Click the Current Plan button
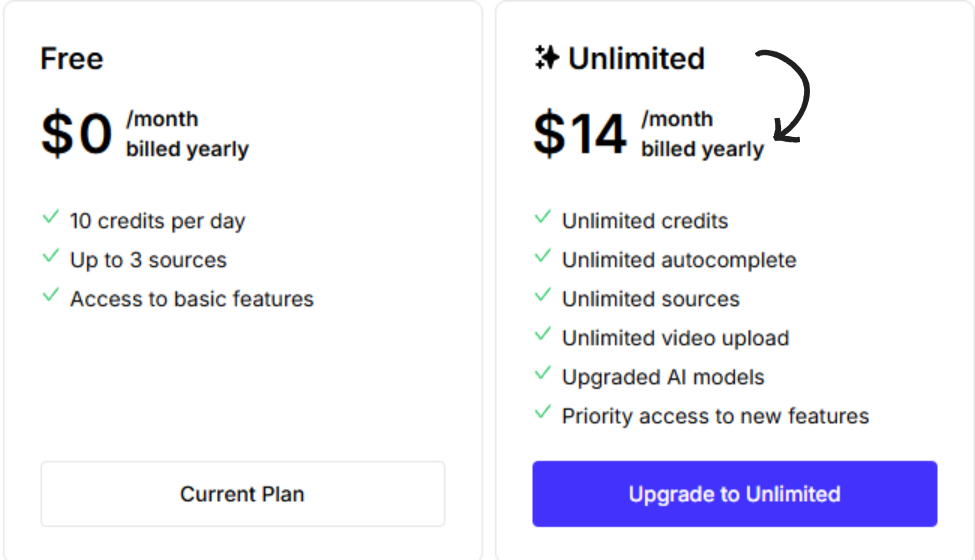975x560 pixels. (242, 494)
